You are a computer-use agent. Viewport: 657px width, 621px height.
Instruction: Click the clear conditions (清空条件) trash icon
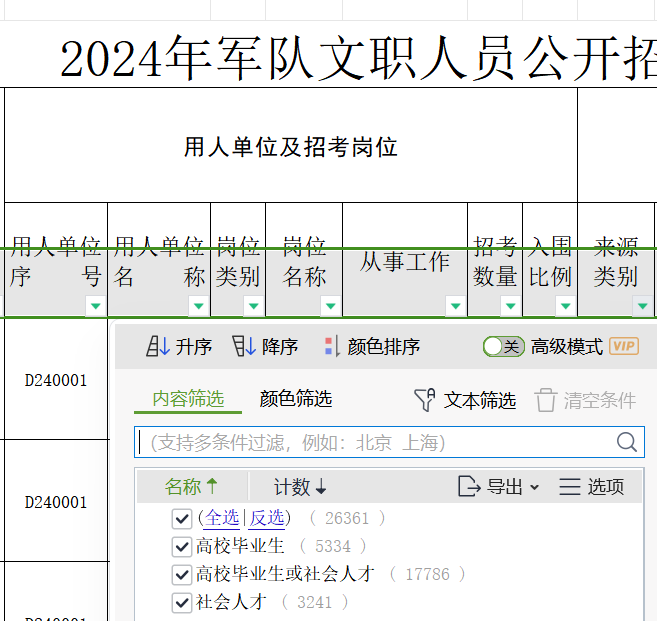[x=545, y=401]
